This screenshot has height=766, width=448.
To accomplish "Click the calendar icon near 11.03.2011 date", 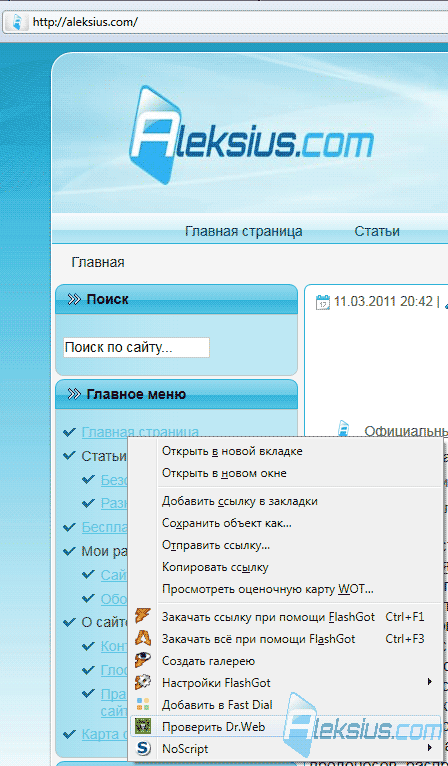I will click(x=323, y=301).
